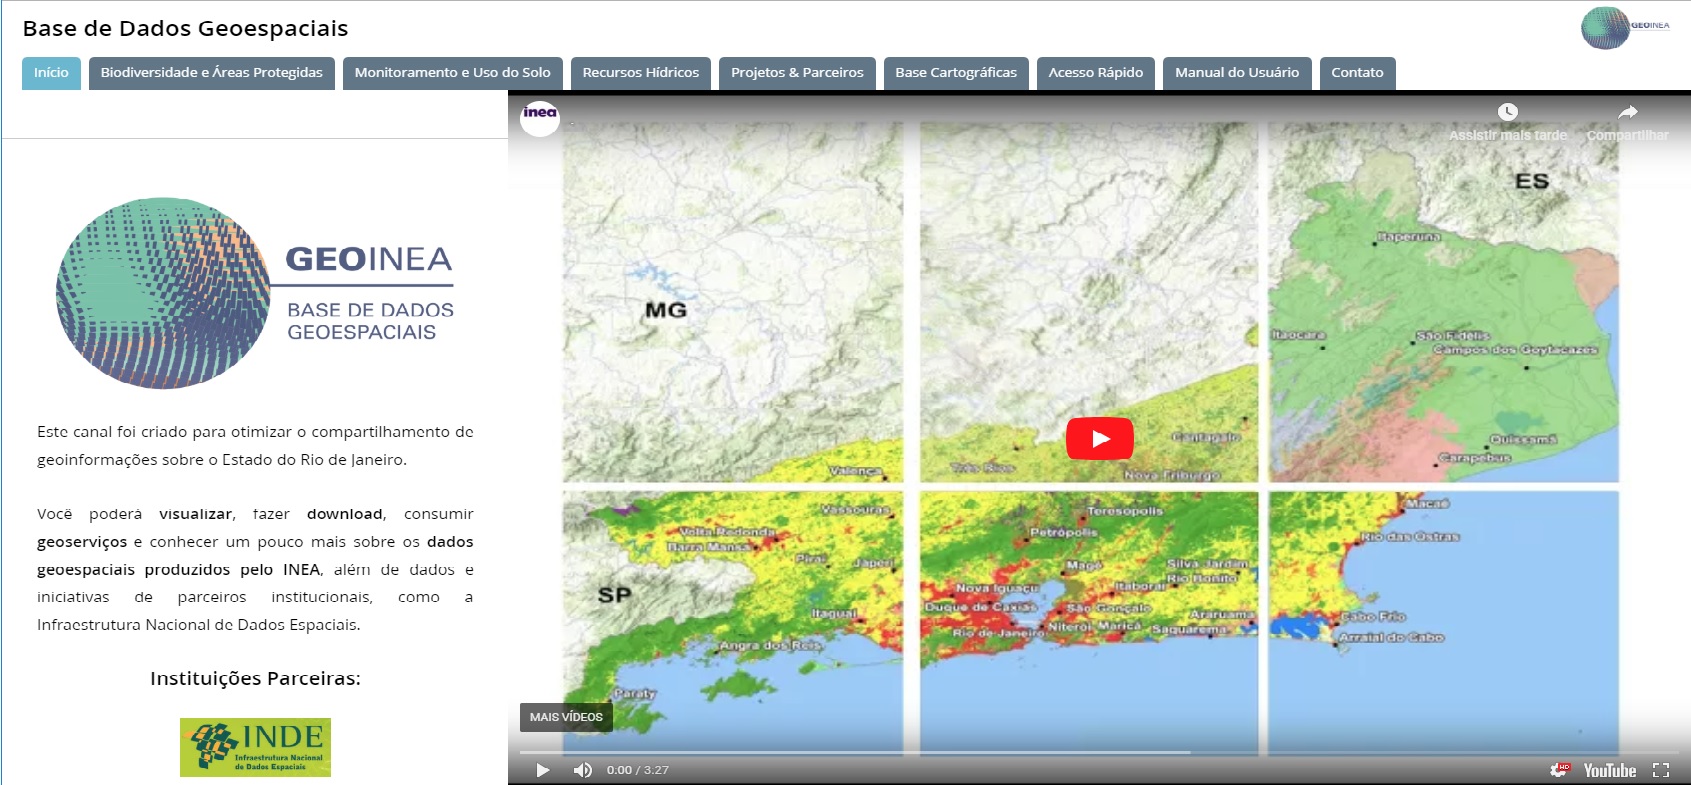The width and height of the screenshot is (1691, 785).
Task: Go to Projetos & Parceiros tab
Action: [797, 73]
